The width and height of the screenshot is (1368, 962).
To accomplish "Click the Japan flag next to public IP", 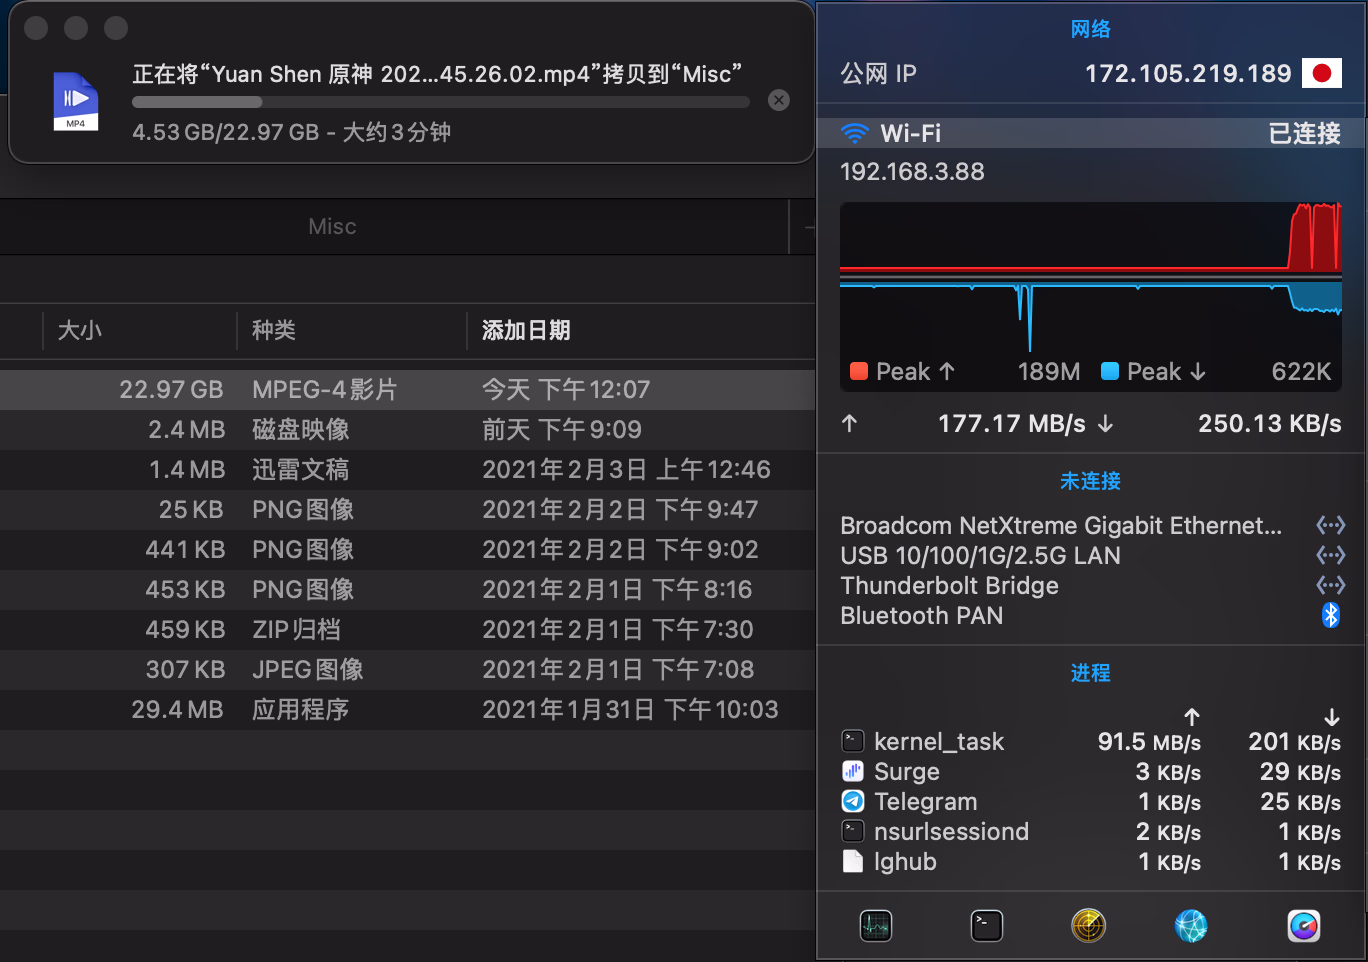I will [1321, 73].
